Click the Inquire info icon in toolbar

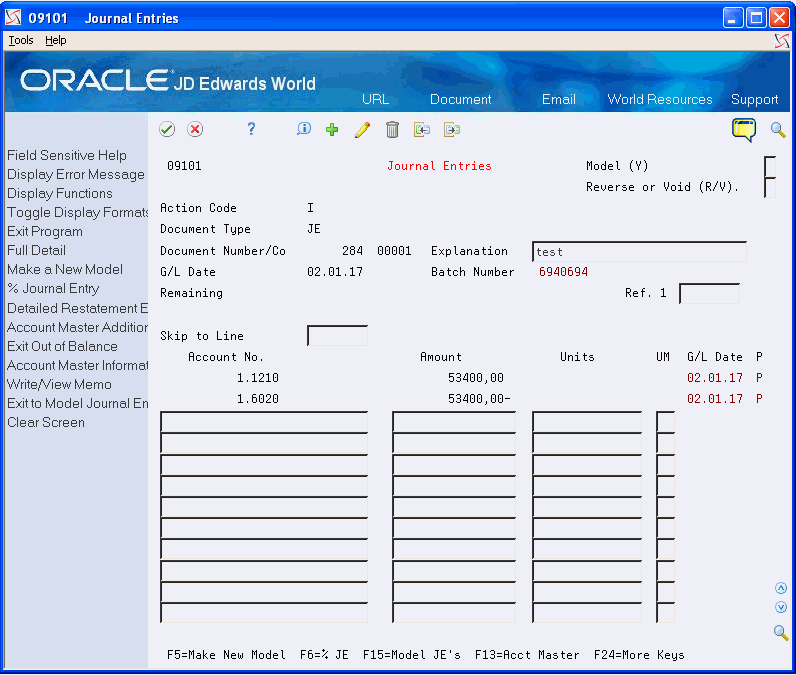point(304,129)
